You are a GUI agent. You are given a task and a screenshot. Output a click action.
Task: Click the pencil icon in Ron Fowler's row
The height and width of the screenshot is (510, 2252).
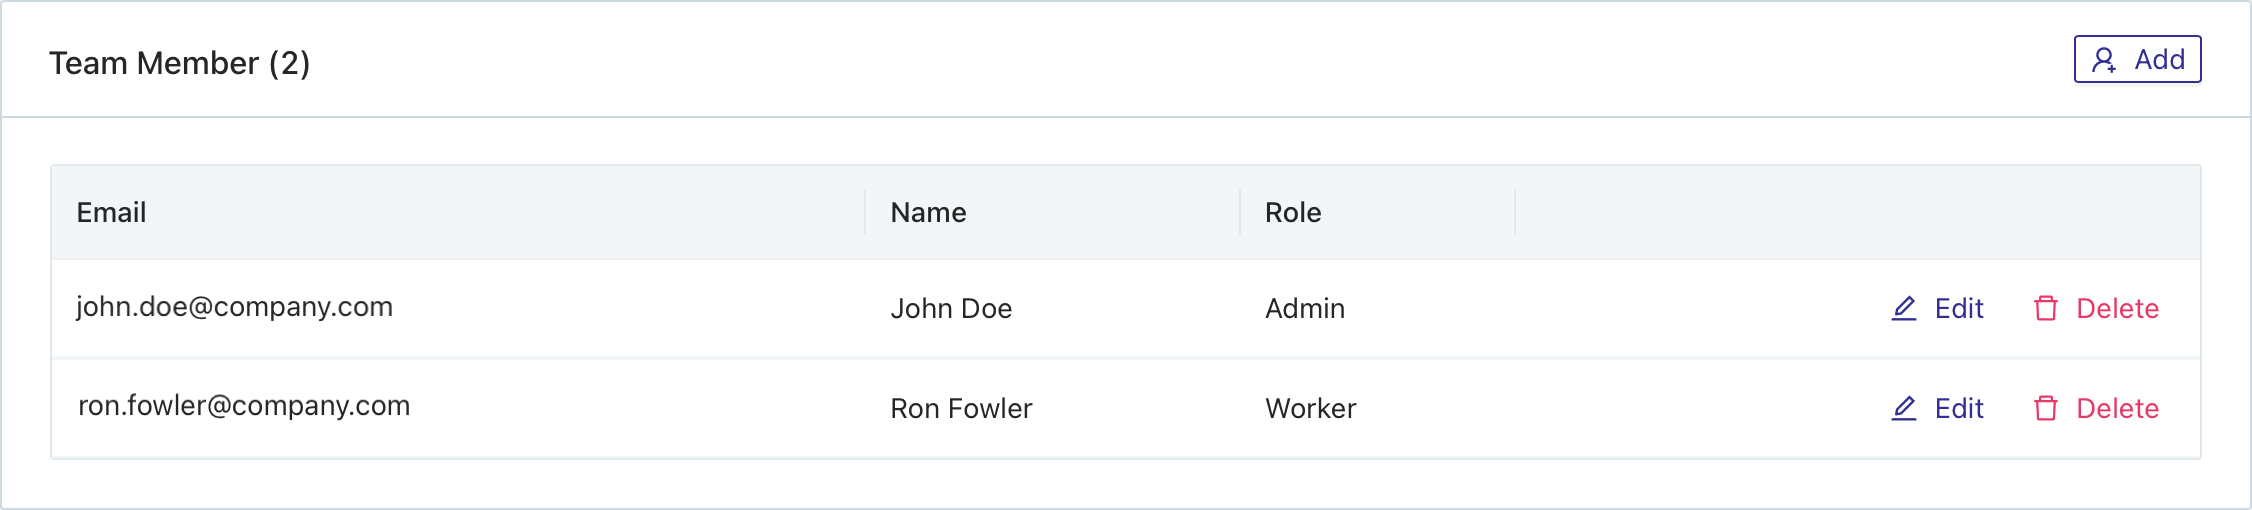(x=1904, y=408)
